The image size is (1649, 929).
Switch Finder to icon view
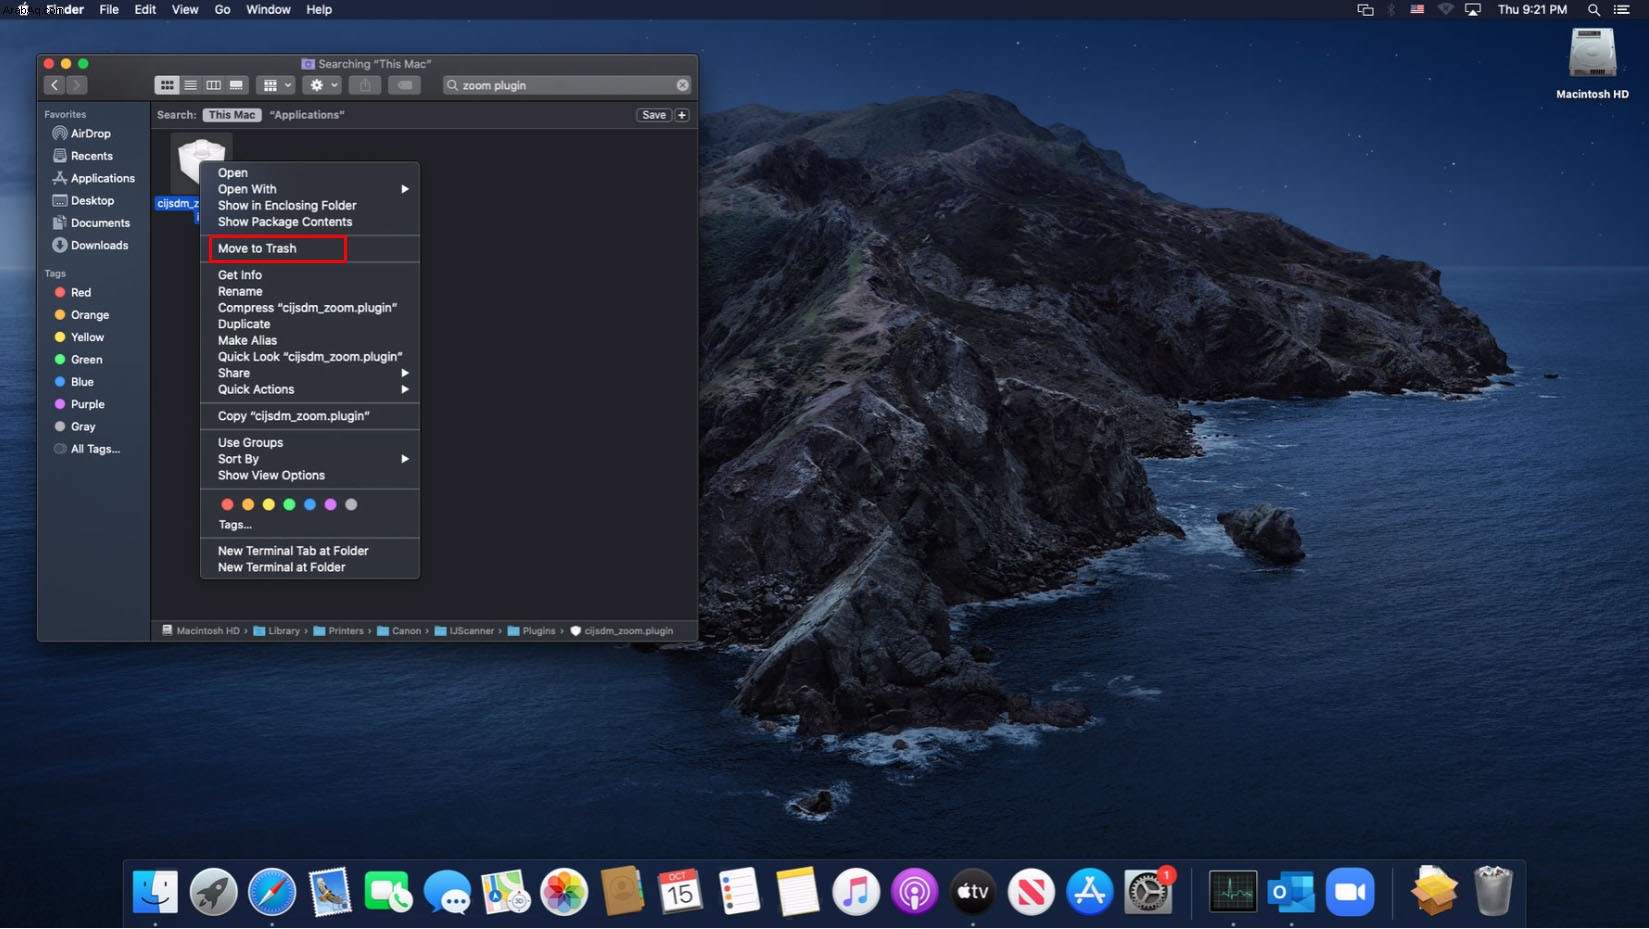pos(167,85)
